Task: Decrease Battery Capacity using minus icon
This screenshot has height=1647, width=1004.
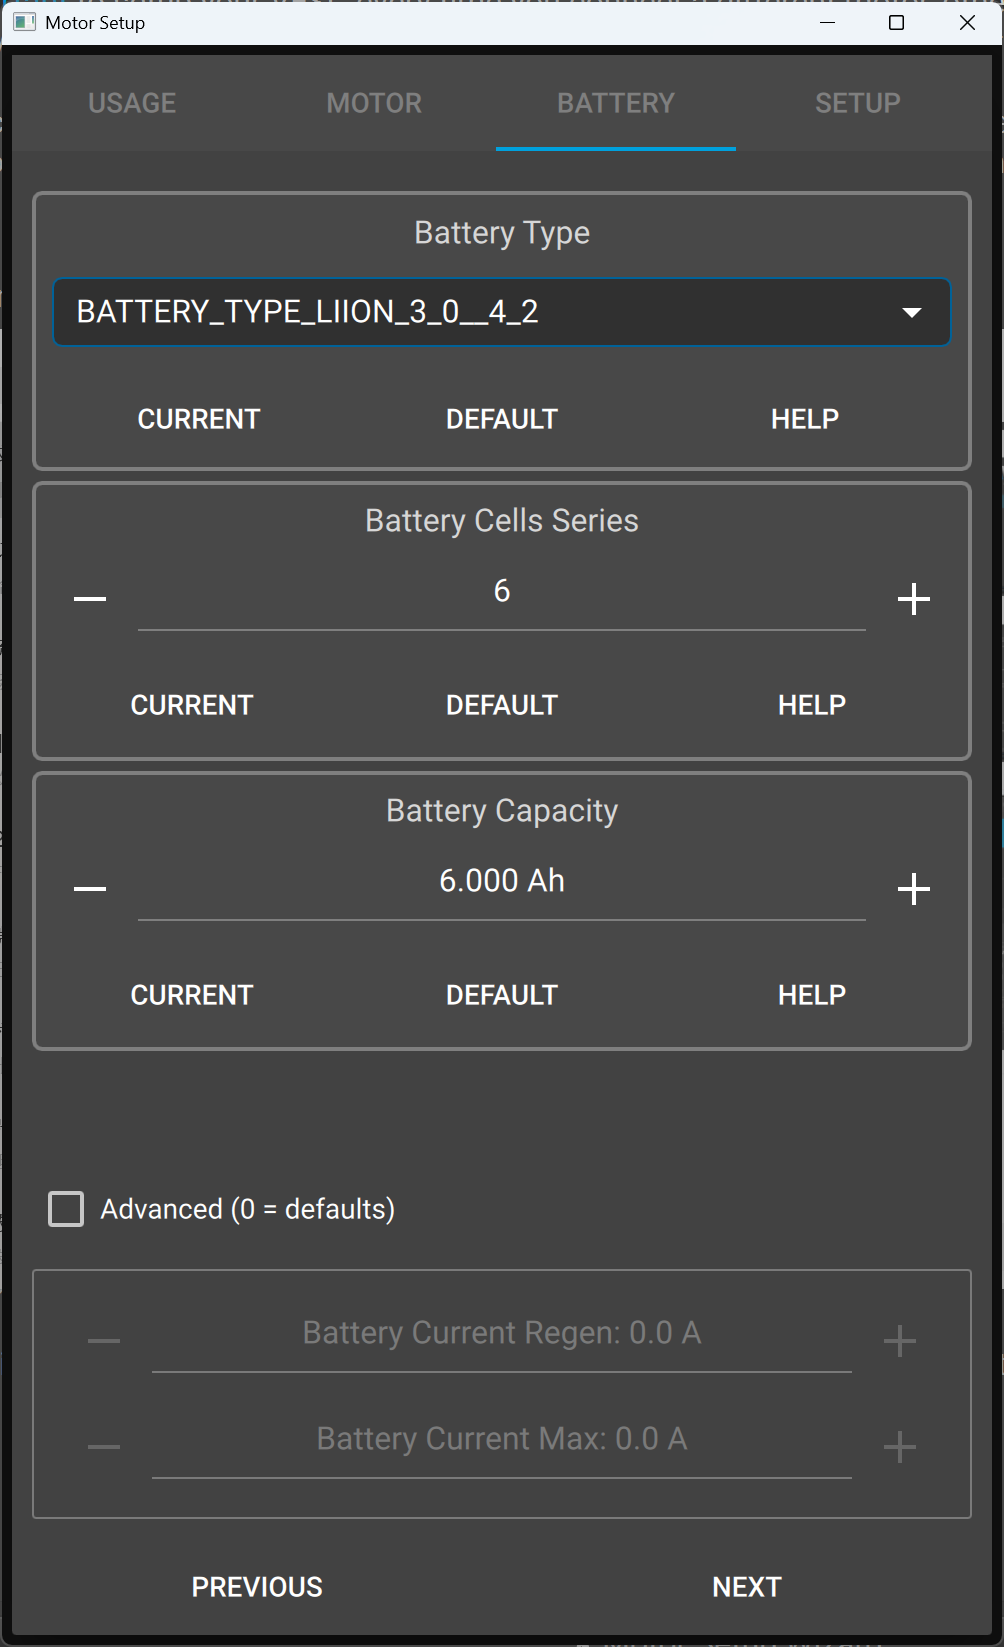Action: [90, 889]
